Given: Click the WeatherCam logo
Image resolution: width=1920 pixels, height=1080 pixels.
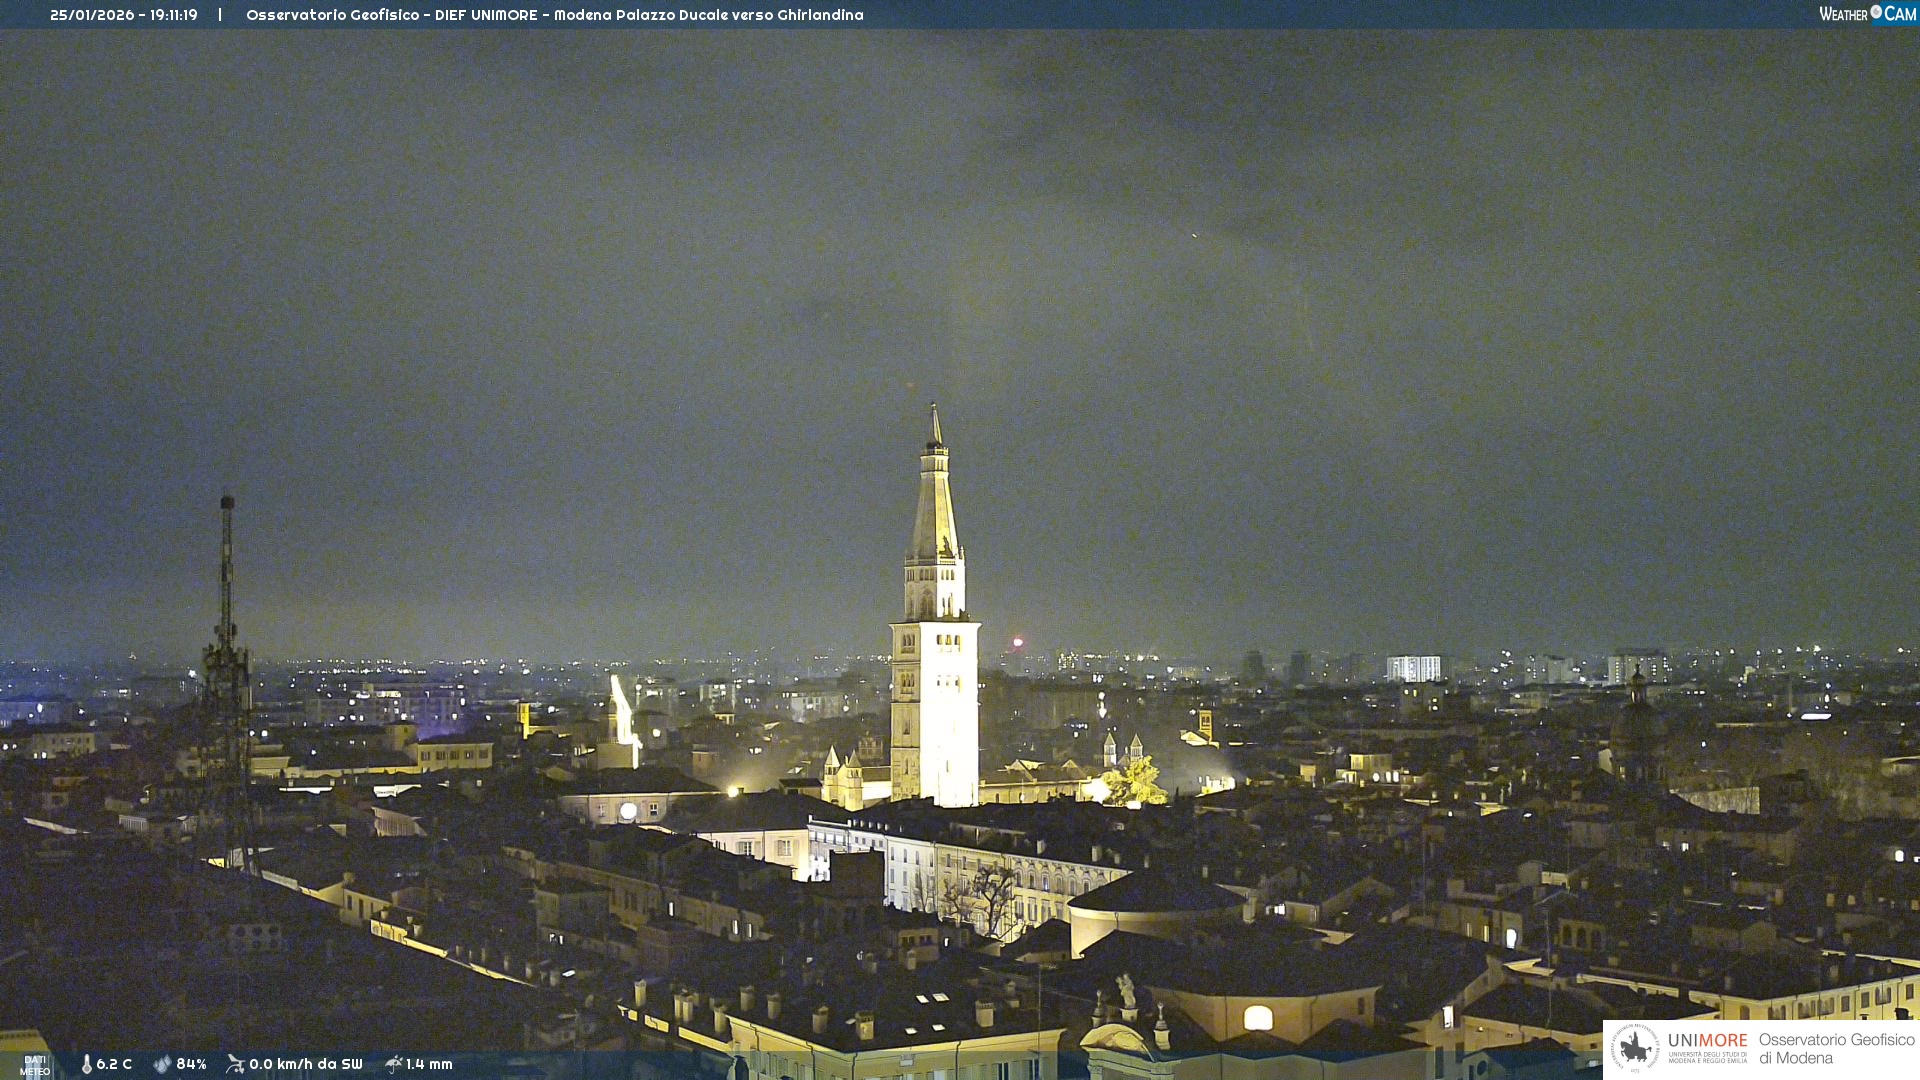Looking at the screenshot, I should (1866, 14).
